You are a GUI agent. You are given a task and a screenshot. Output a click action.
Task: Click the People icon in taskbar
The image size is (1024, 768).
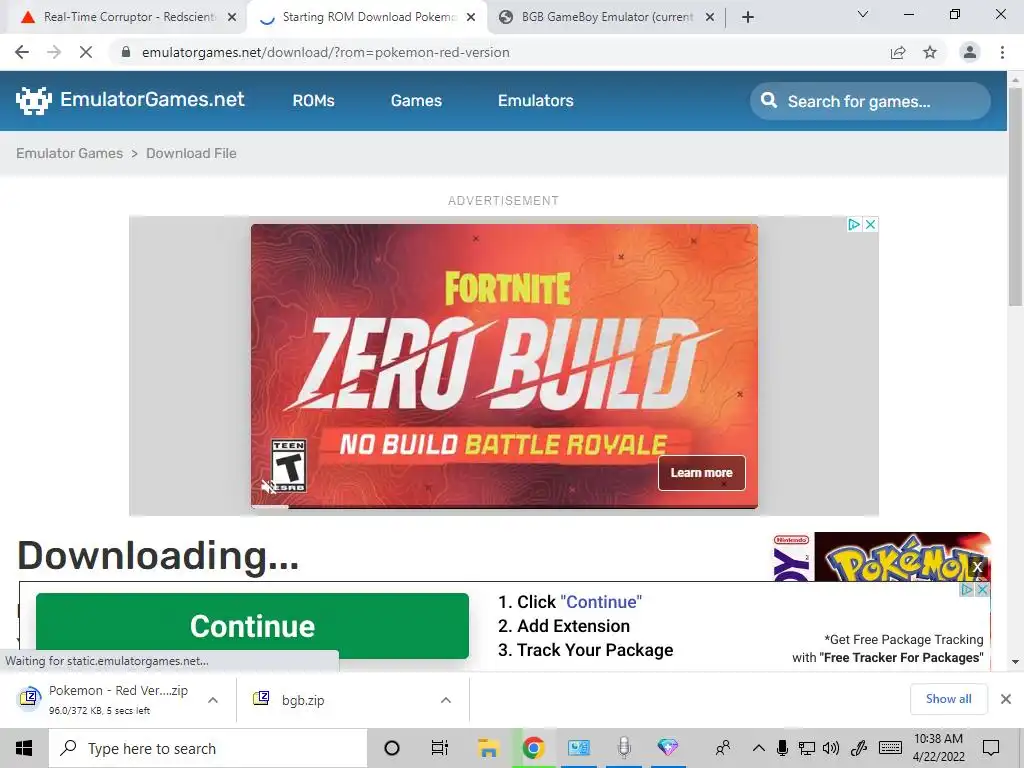[x=723, y=748]
